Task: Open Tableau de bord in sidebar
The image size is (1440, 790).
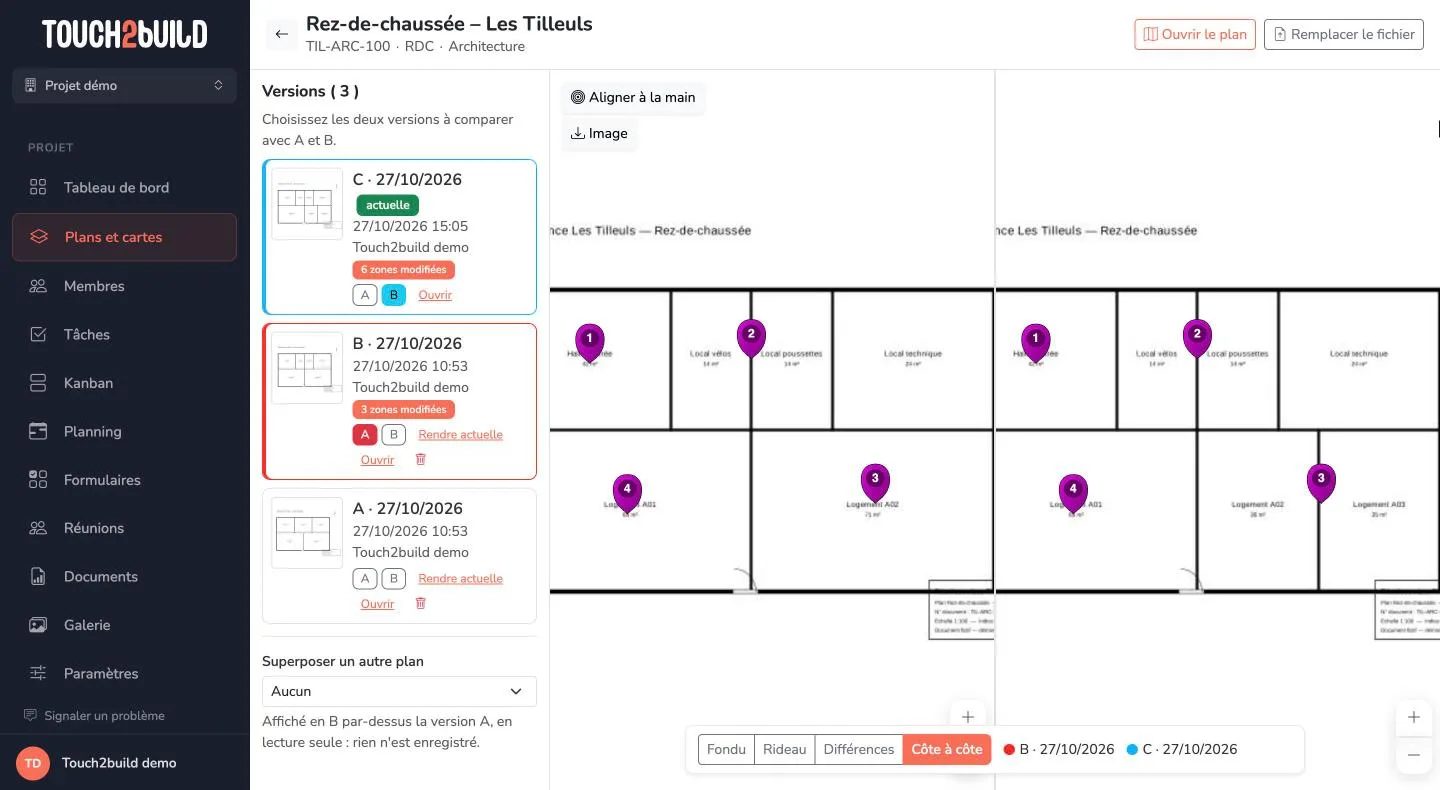Action: pyautogui.click(x=124, y=187)
